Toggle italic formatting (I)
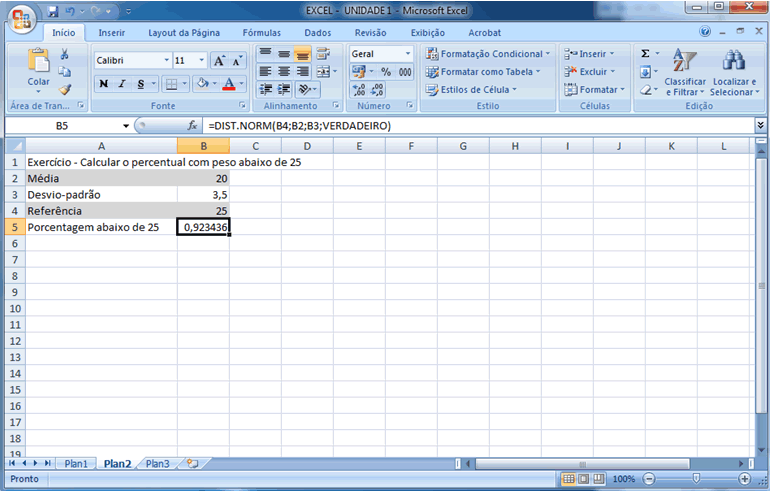 [121, 84]
